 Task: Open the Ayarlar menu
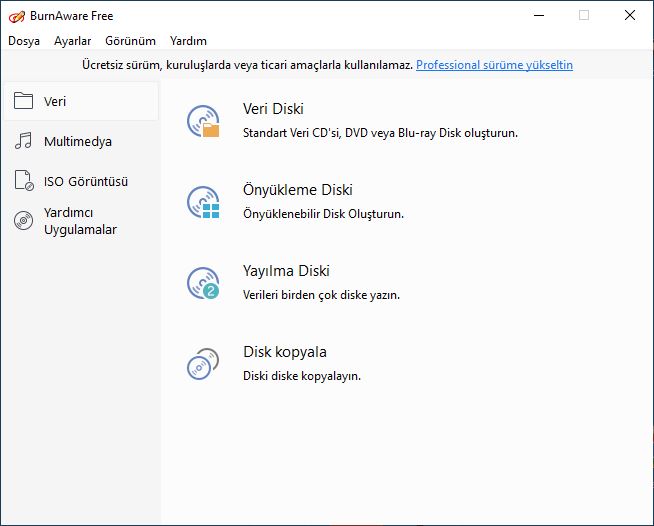pyautogui.click(x=73, y=41)
